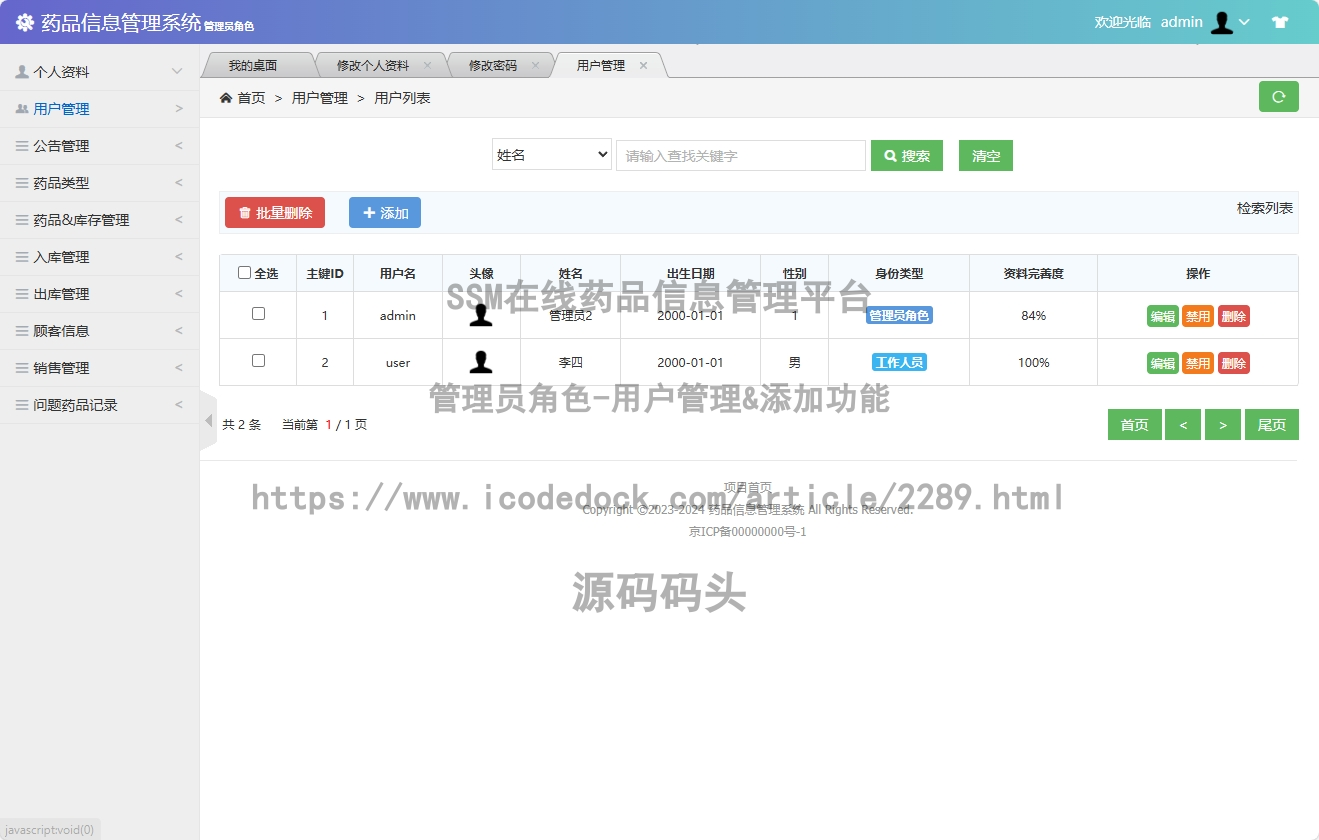Screen dimensions: 1319x840
Task: Click 编辑 in the admin row
Action: pos(1163,316)
